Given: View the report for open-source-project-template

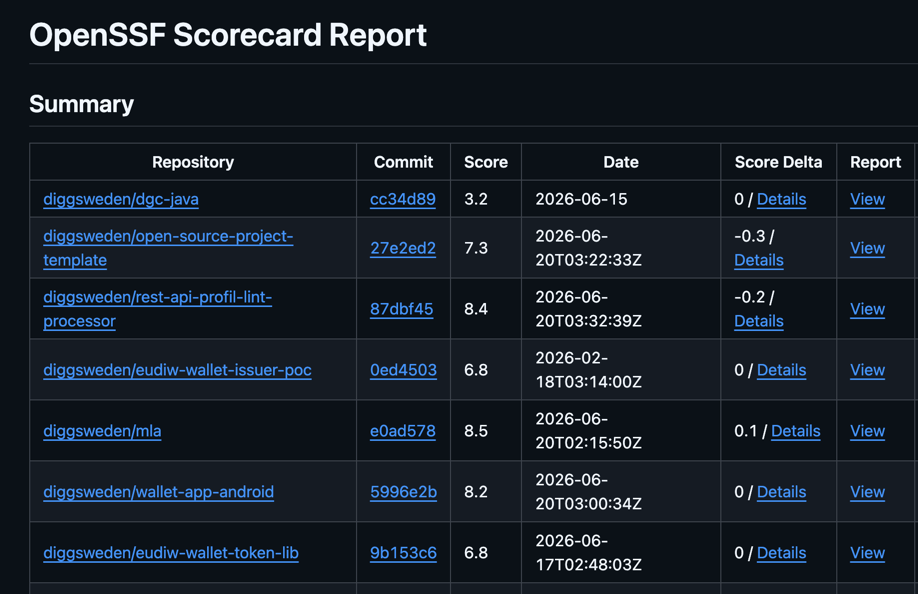Looking at the screenshot, I should [868, 248].
